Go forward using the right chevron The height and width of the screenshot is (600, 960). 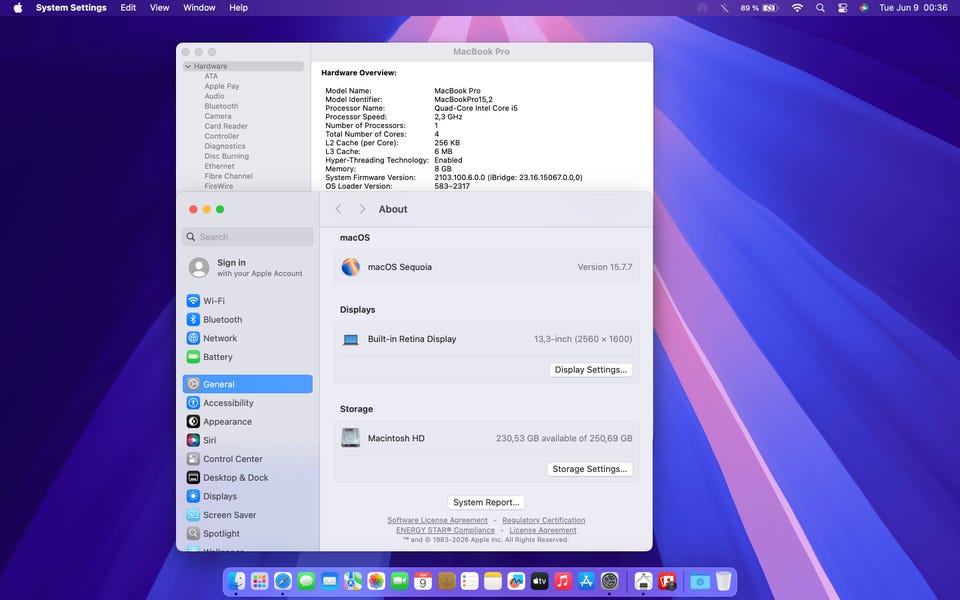coord(362,209)
